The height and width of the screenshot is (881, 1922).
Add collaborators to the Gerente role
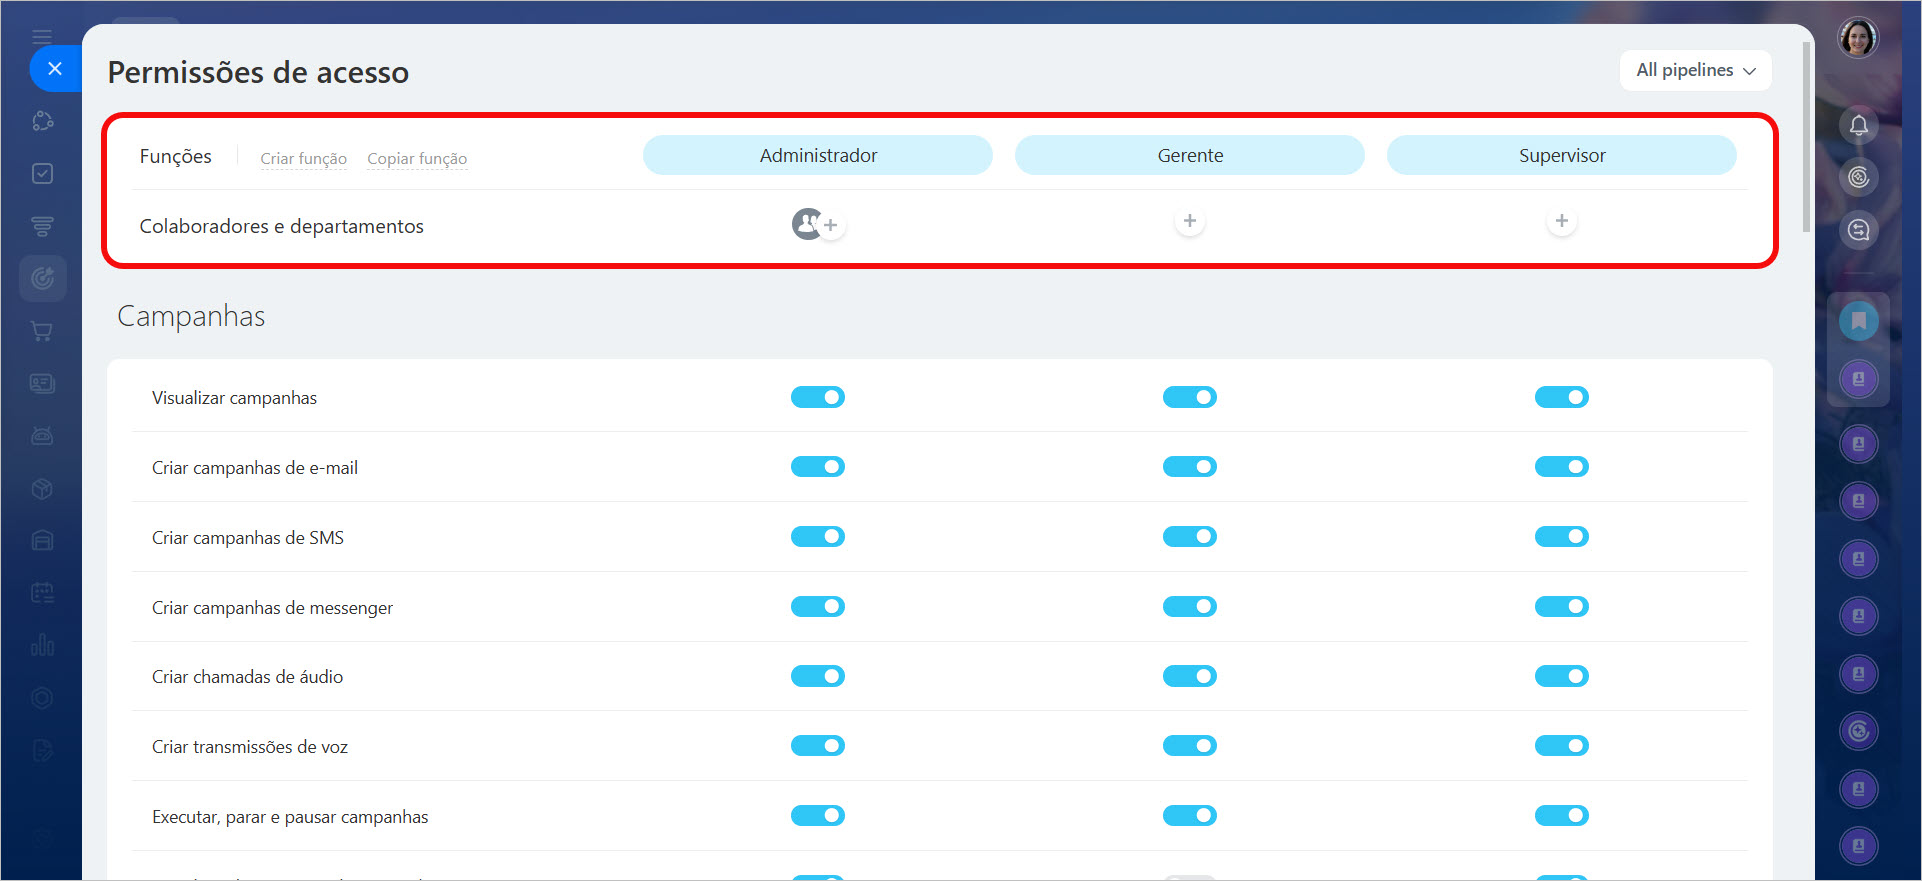click(x=1190, y=221)
